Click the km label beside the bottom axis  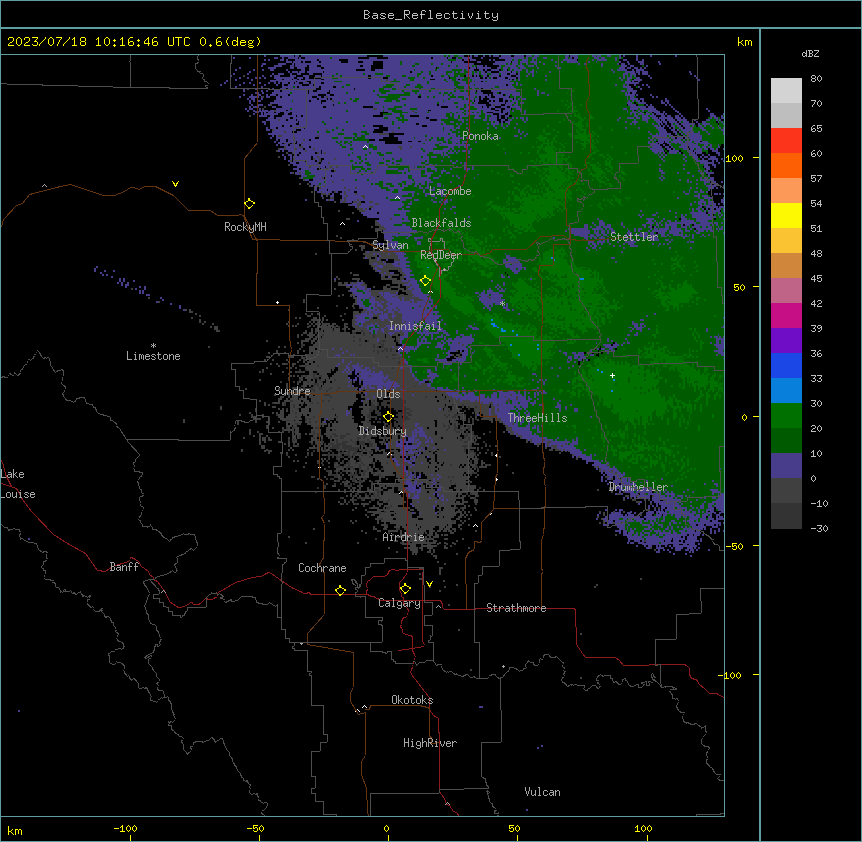point(15,831)
